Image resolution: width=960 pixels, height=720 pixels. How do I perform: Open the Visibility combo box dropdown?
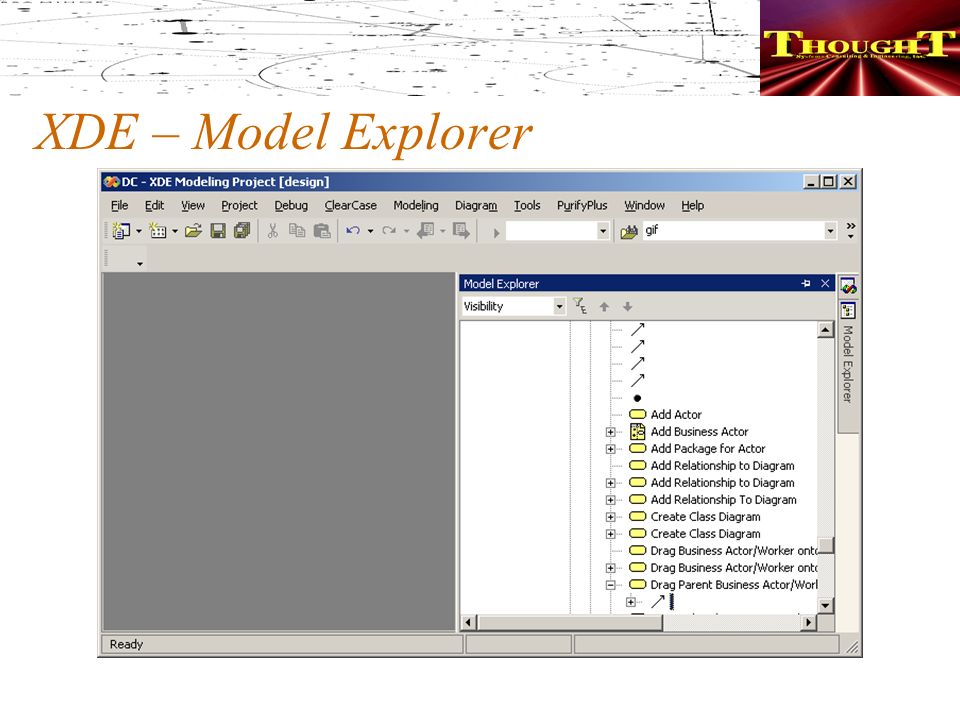559,306
